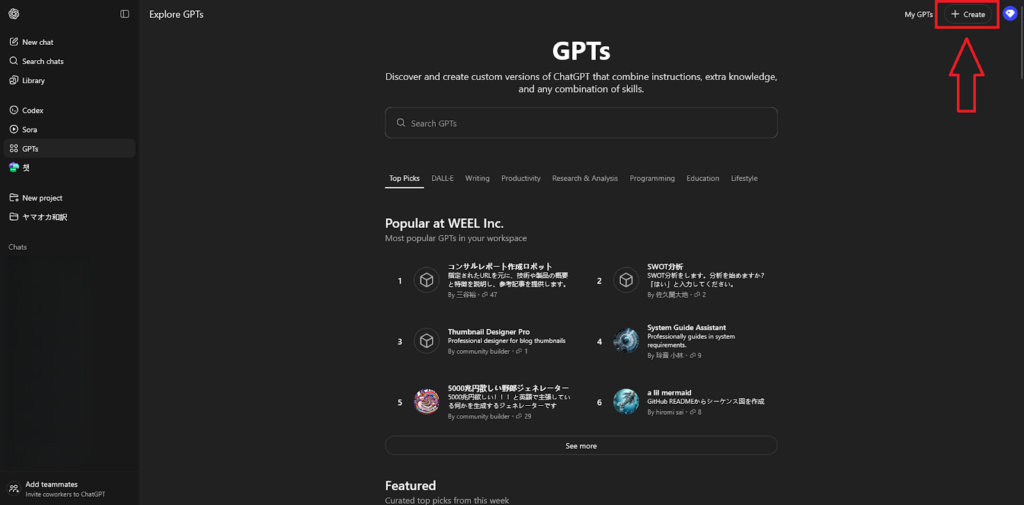The image size is (1024, 505).
Task: Click the Codex icon in sidebar
Action: pyautogui.click(x=14, y=110)
